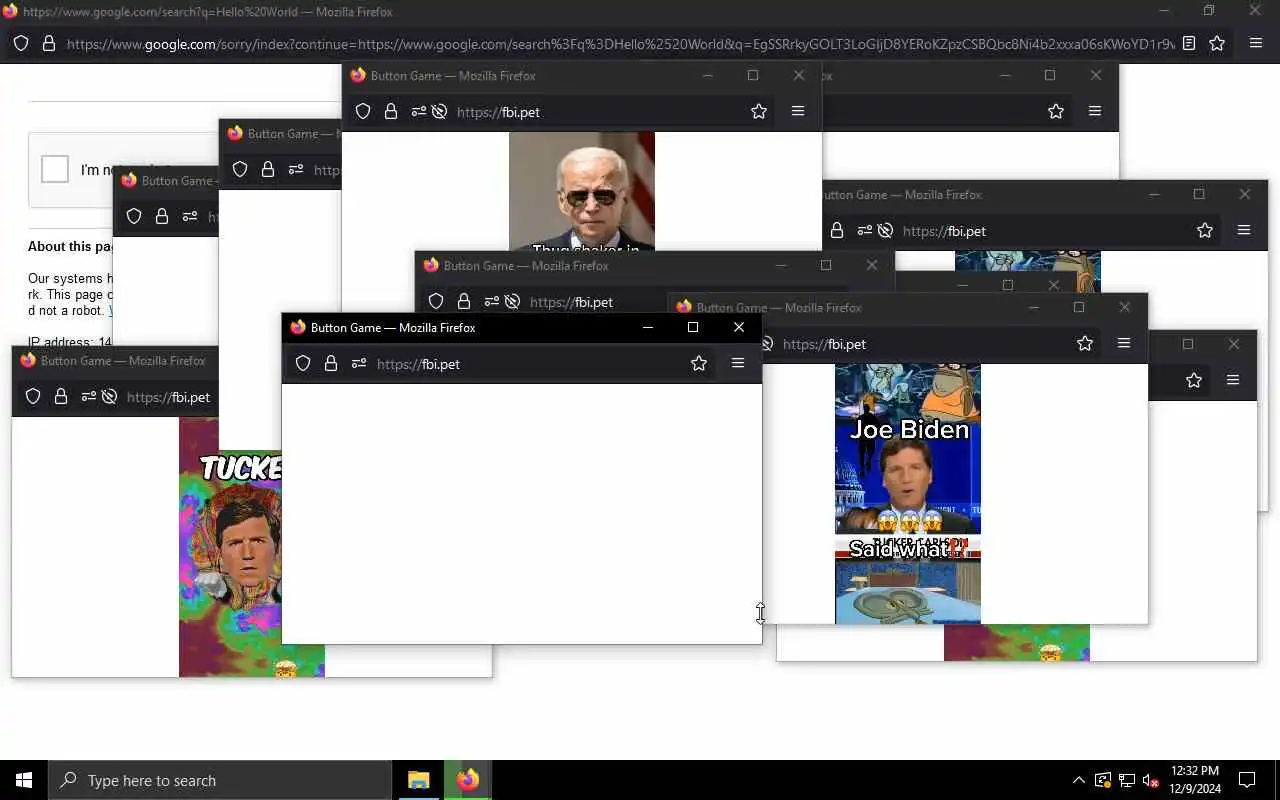Open permissions icon in Tucker psychedelic window

tap(89, 397)
